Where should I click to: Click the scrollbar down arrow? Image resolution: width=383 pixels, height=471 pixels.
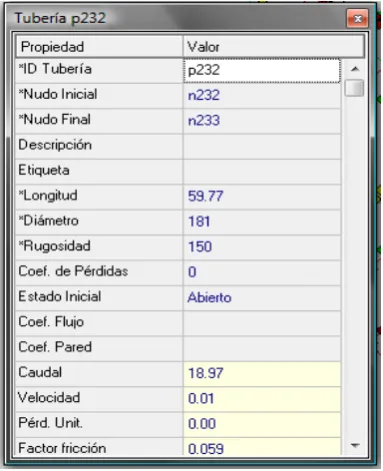tap(355, 445)
